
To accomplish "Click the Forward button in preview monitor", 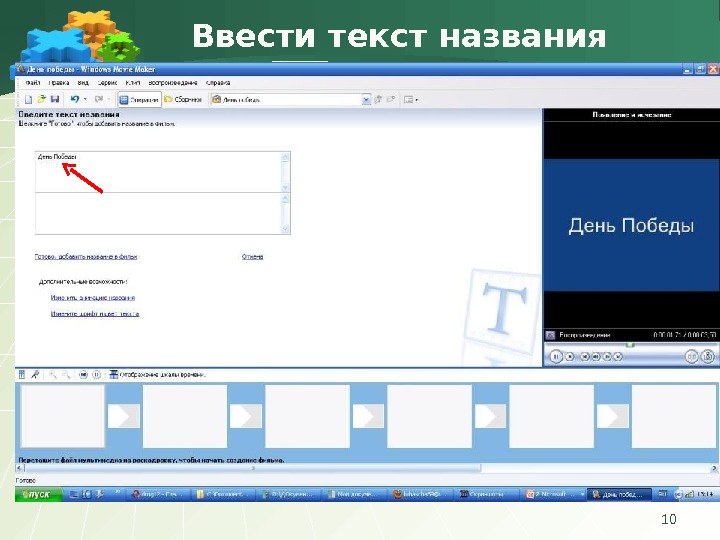I will coord(618,356).
